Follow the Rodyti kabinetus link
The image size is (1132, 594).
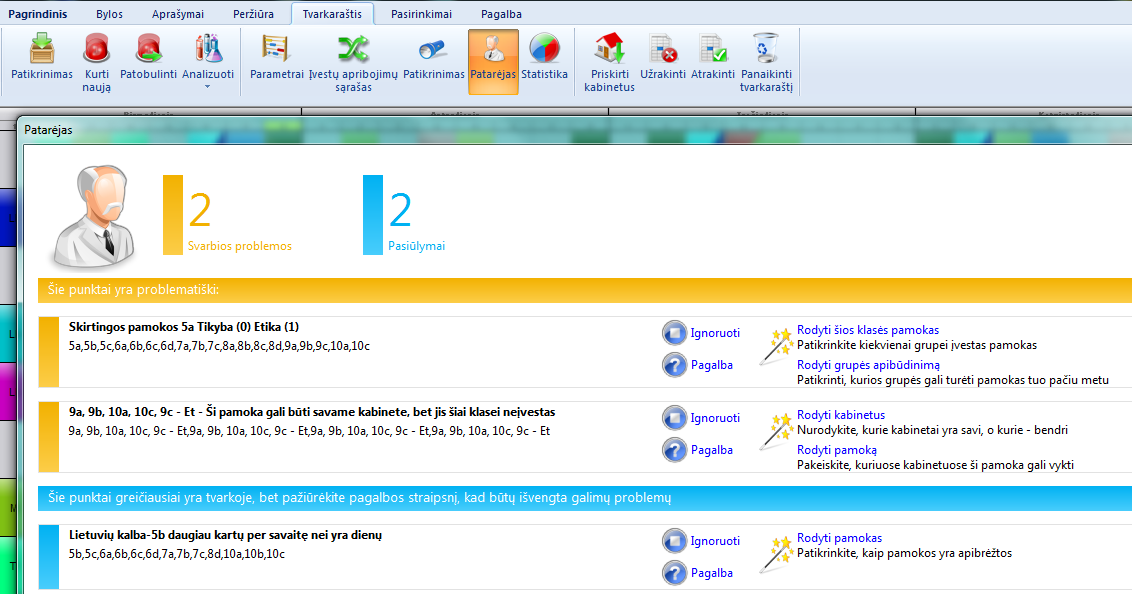[840, 415]
